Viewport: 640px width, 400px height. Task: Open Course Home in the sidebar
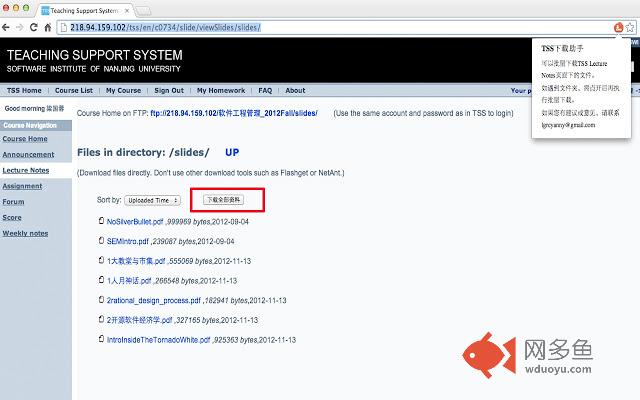(25, 139)
